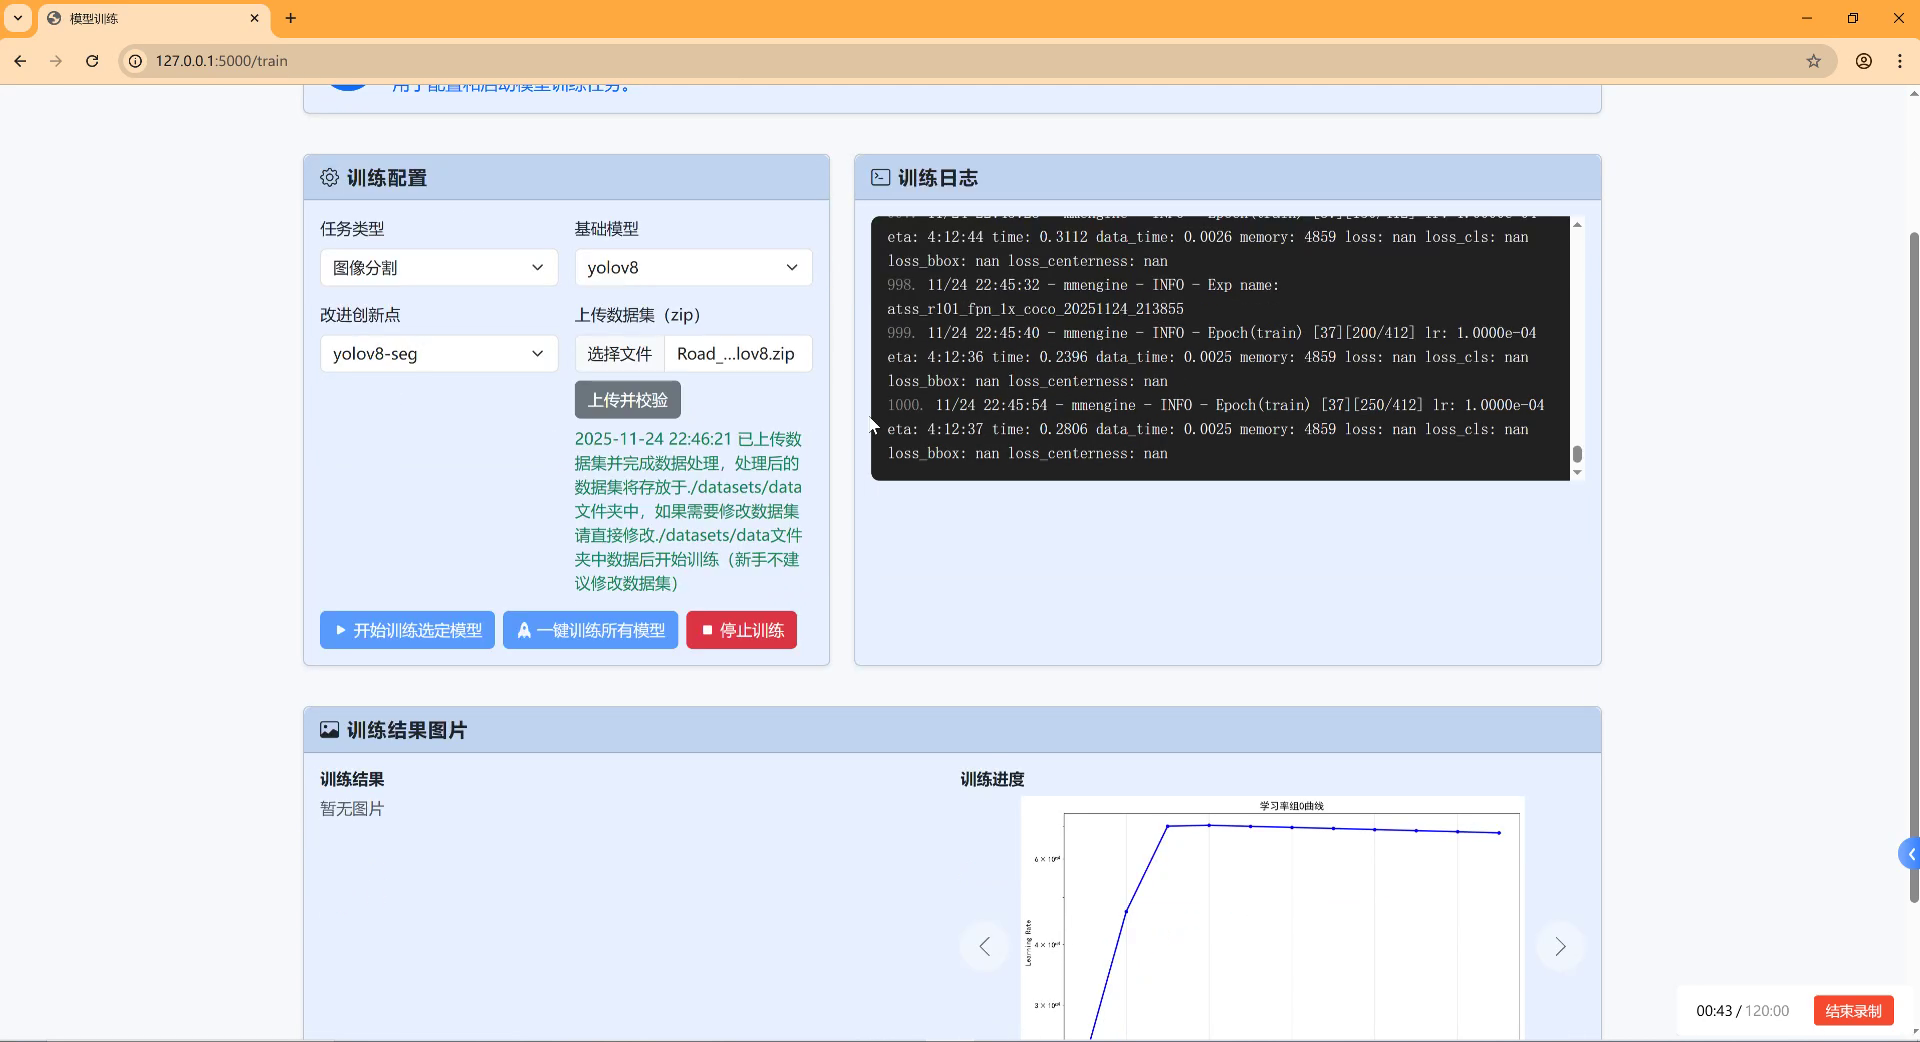Open the 改进创新点 dropdown showing yolov8-seg

click(439, 354)
